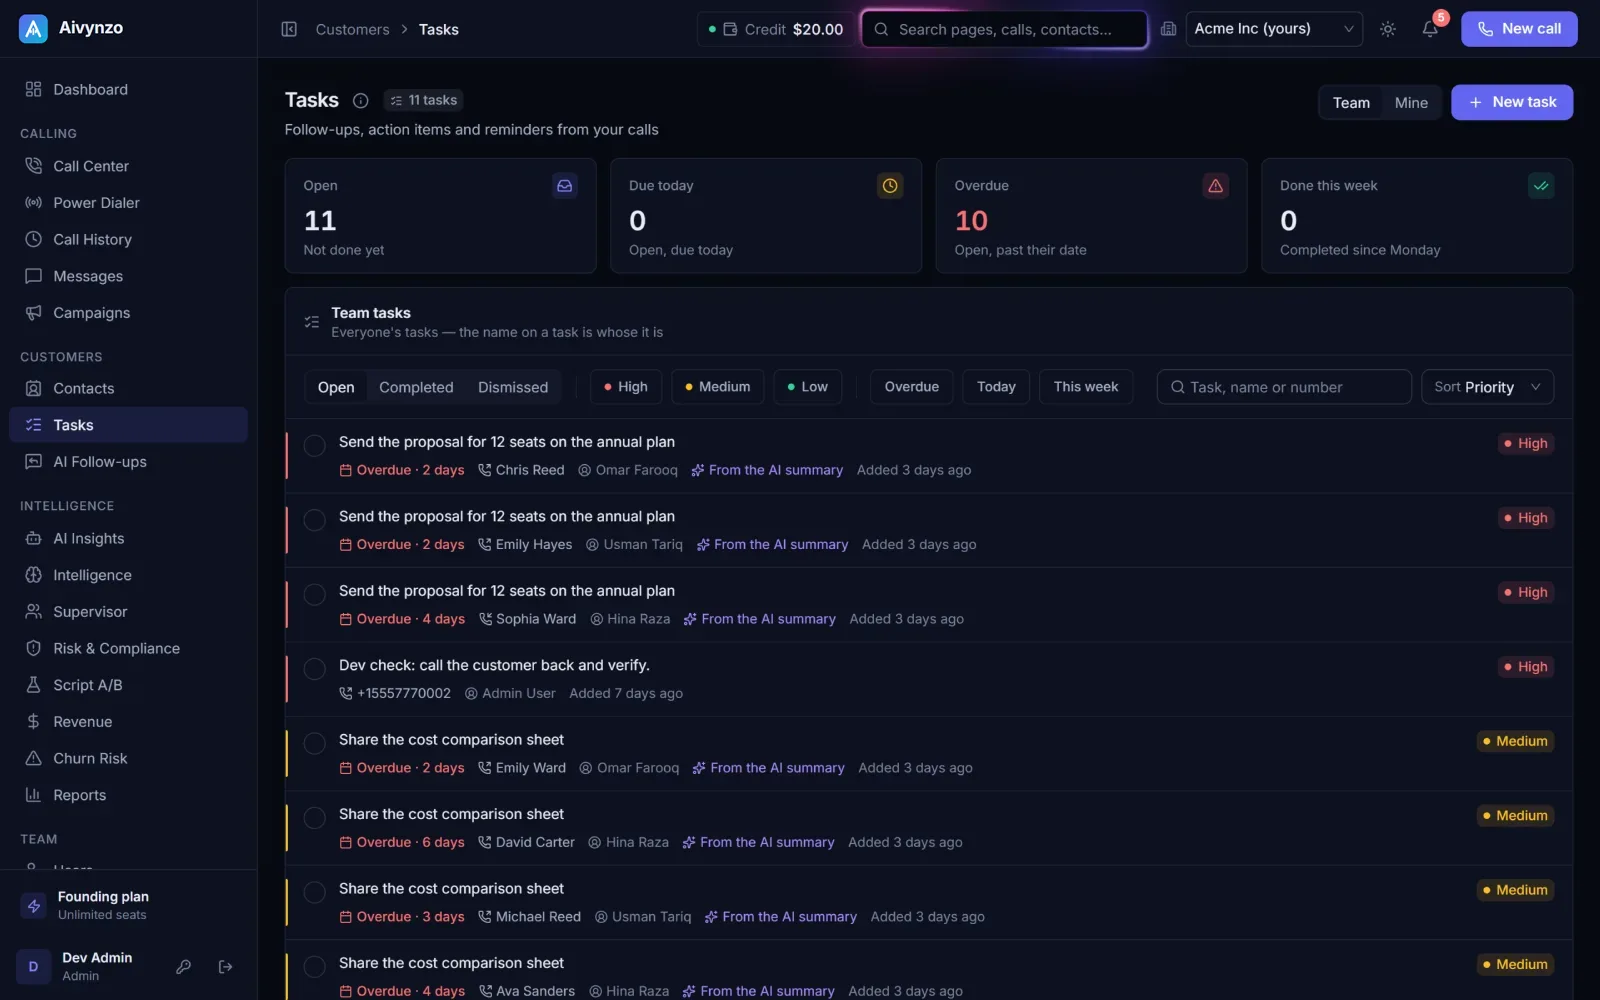The width and height of the screenshot is (1600, 1000).
Task: Open notifications bell
Action: coord(1430,29)
